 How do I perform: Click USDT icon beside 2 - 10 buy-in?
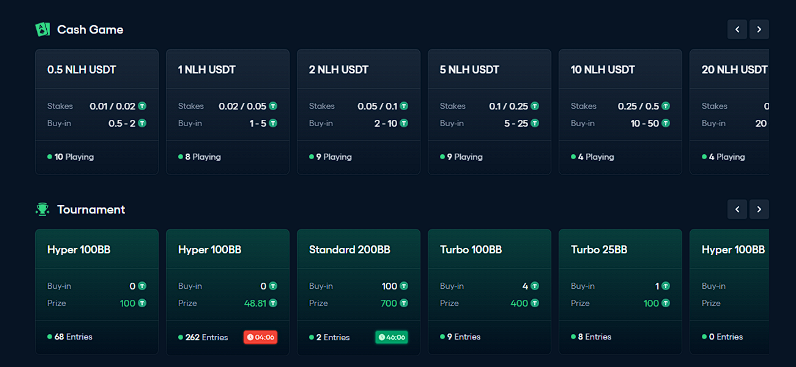pyautogui.click(x=404, y=123)
